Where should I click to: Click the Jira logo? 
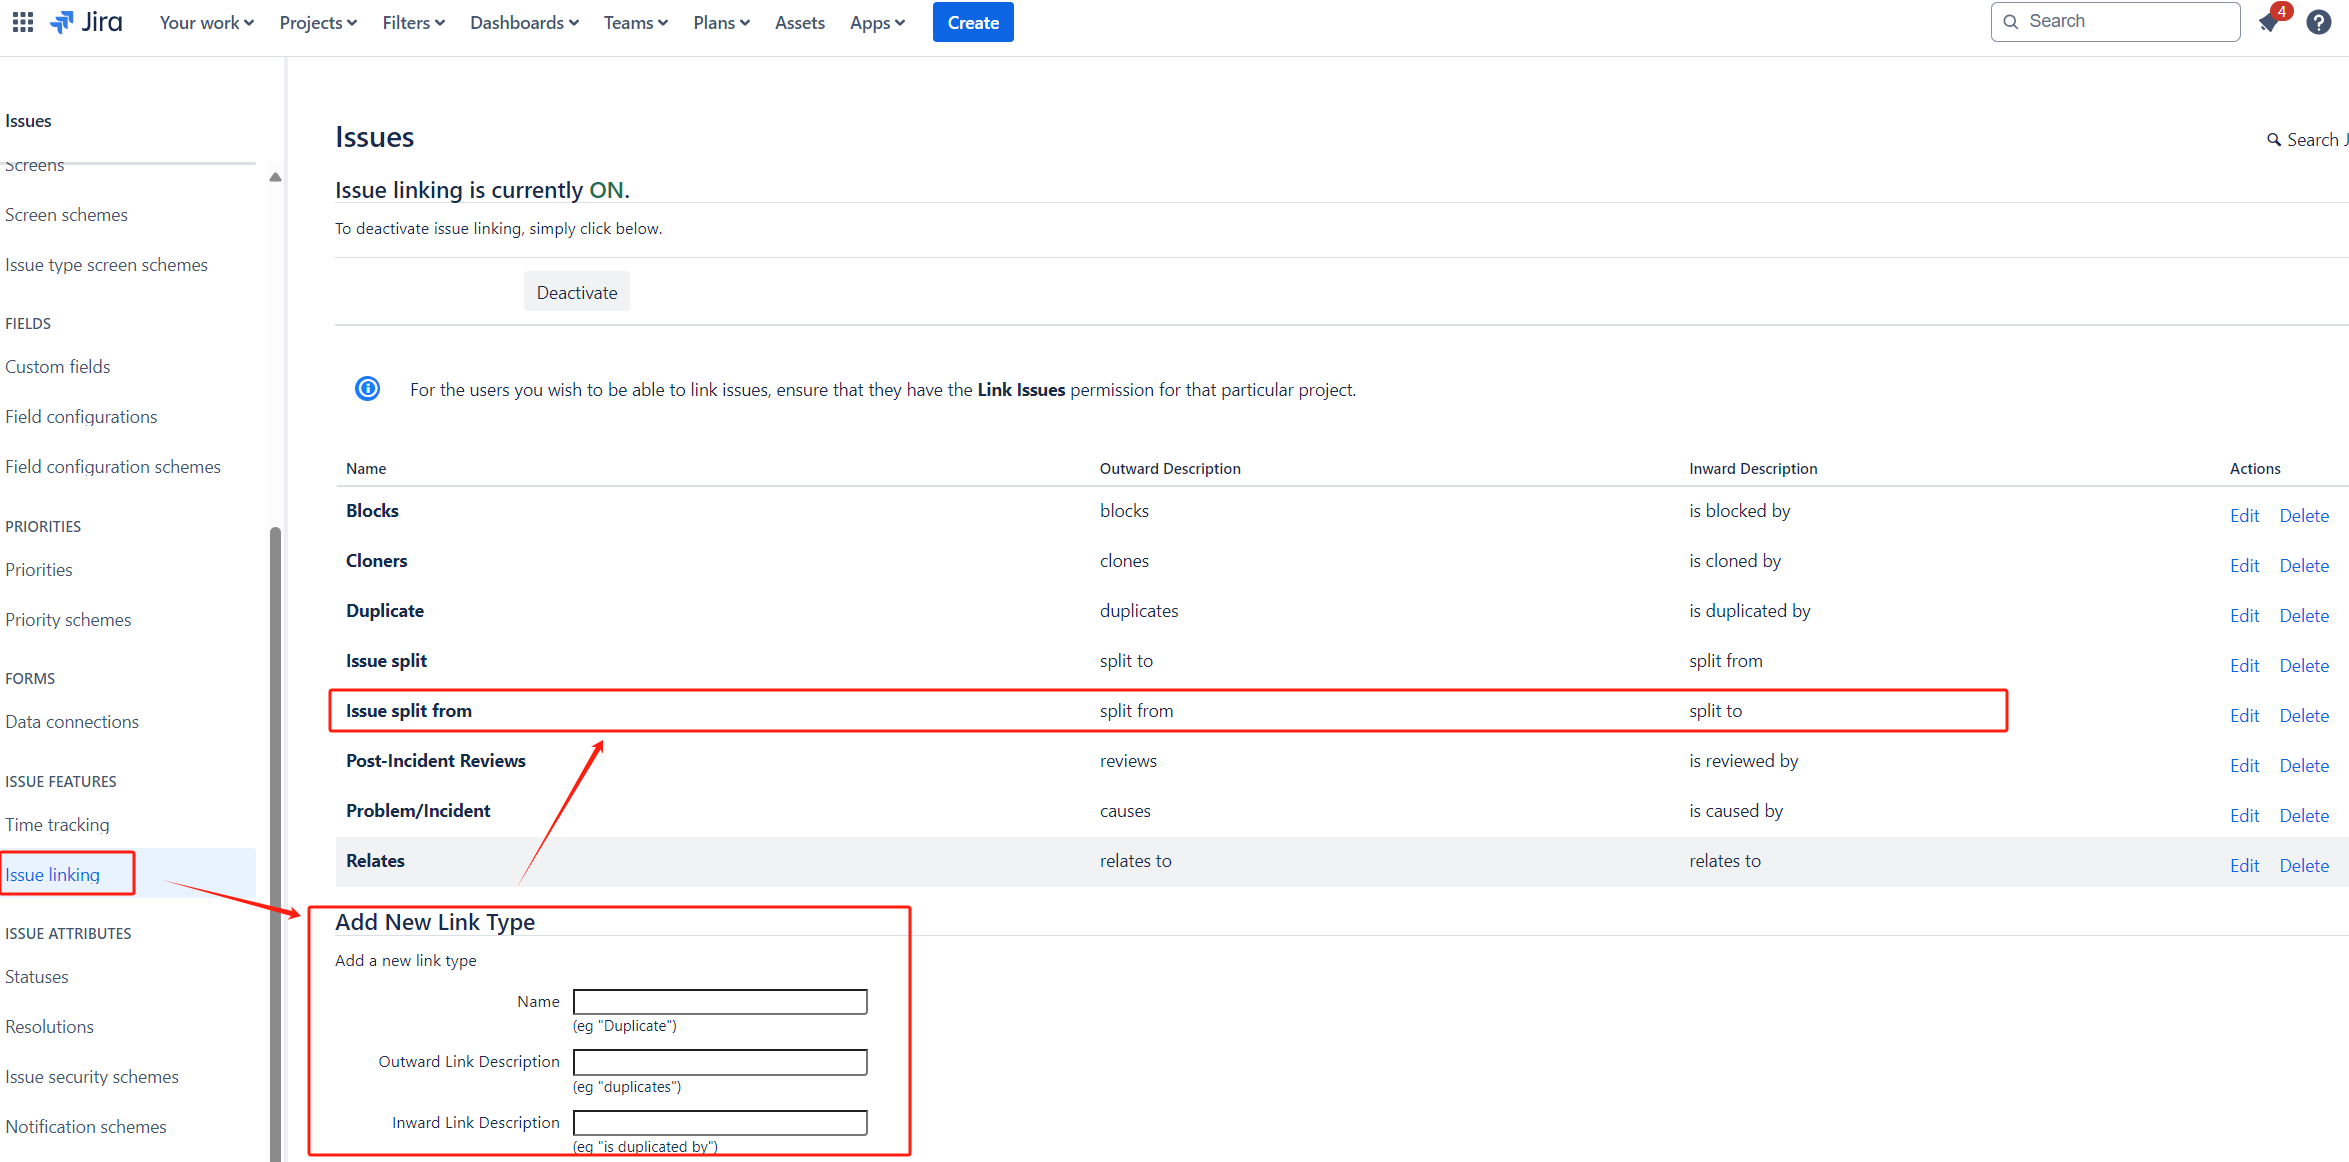87,22
